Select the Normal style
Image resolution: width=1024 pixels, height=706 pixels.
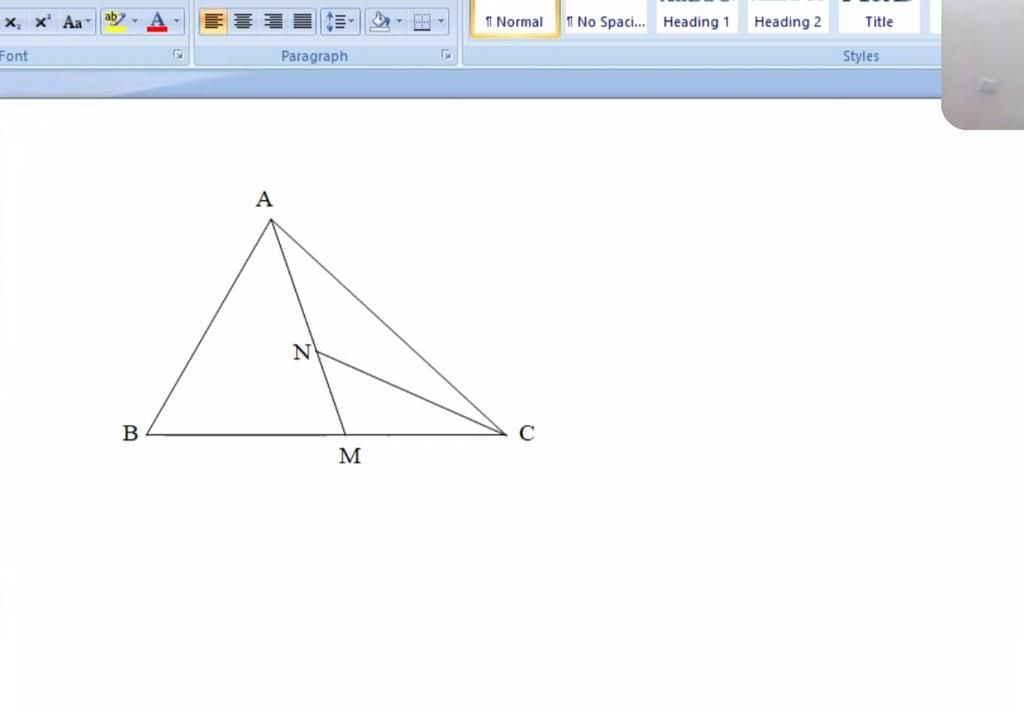point(515,18)
